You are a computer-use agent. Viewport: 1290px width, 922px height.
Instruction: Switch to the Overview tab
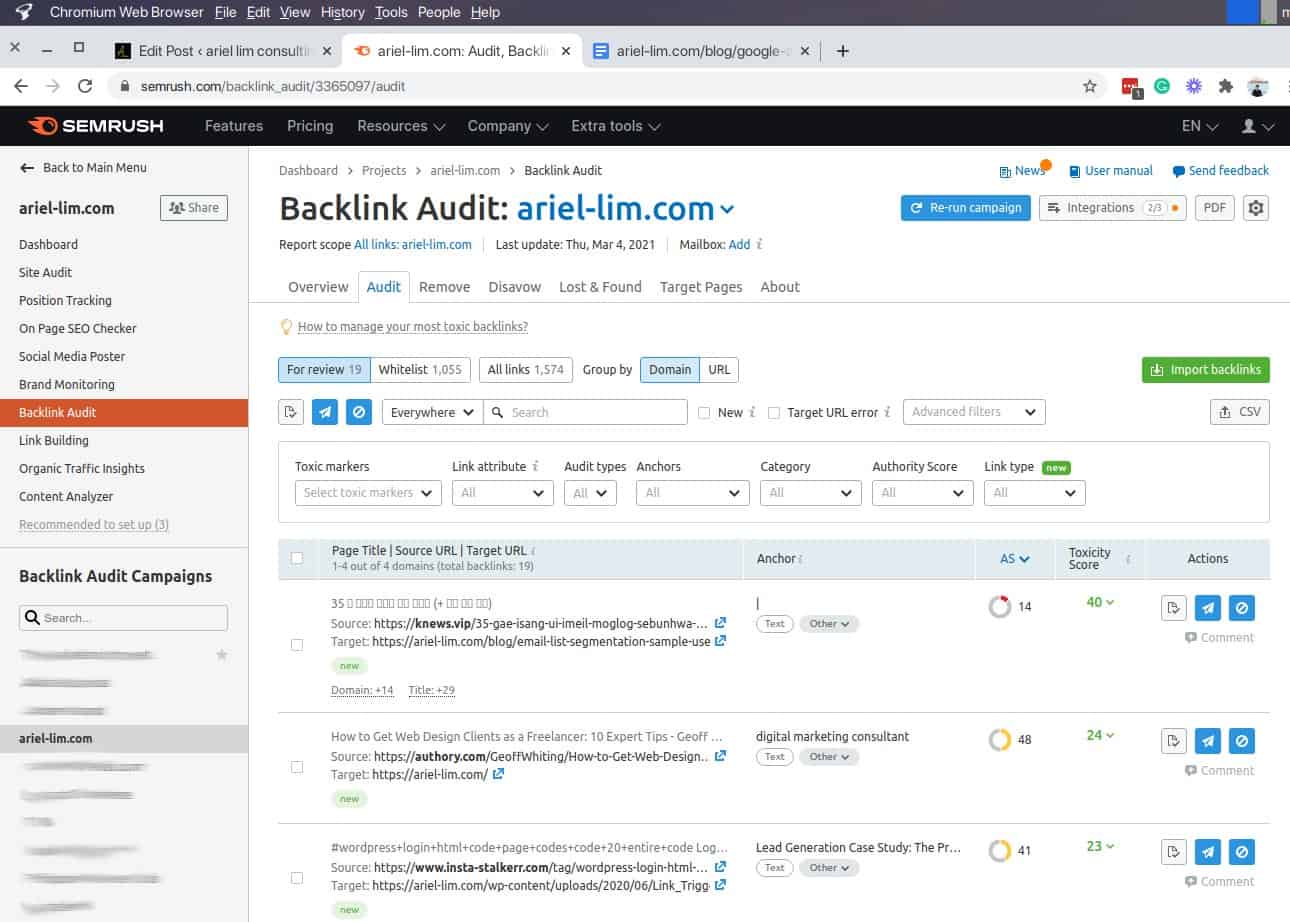318,287
